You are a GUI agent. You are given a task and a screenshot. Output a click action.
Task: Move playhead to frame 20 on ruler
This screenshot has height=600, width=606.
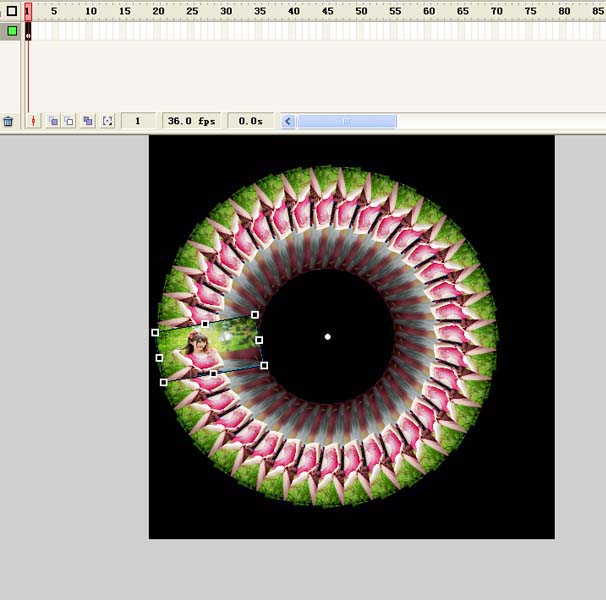click(158, 11)
